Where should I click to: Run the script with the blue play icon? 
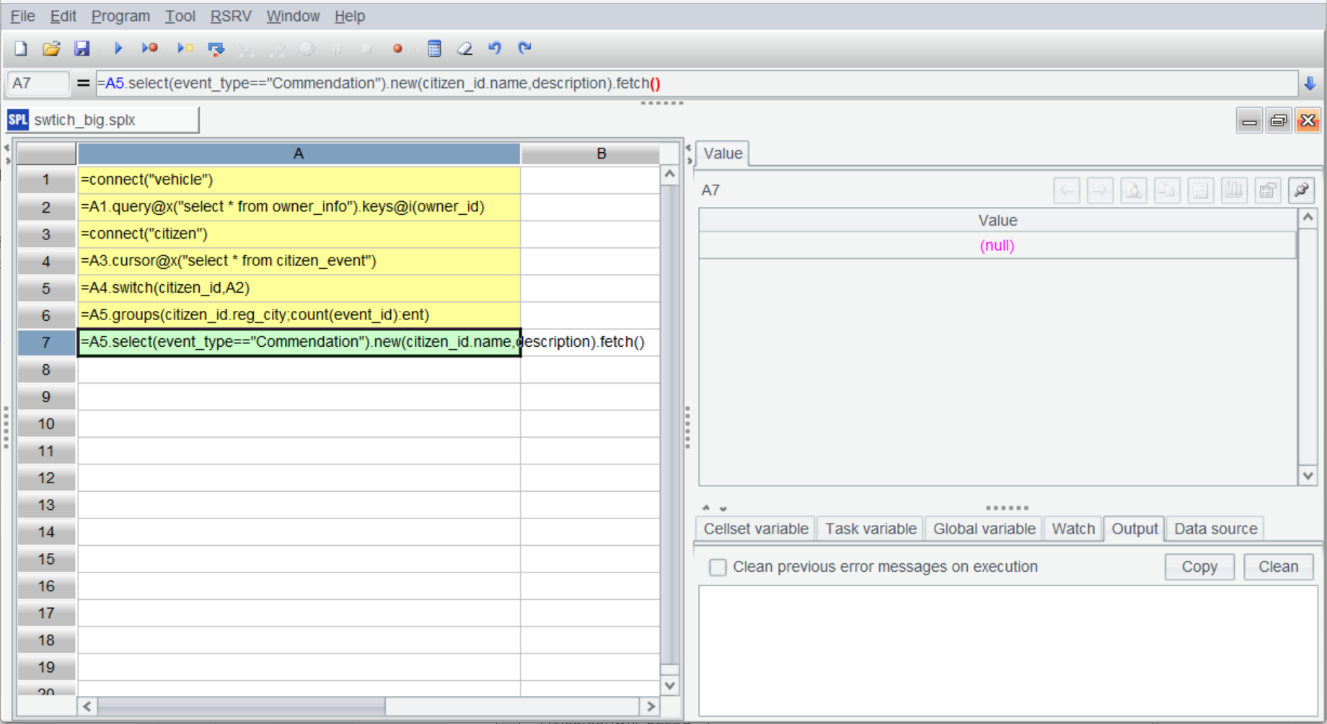click(x=118, y=48)
